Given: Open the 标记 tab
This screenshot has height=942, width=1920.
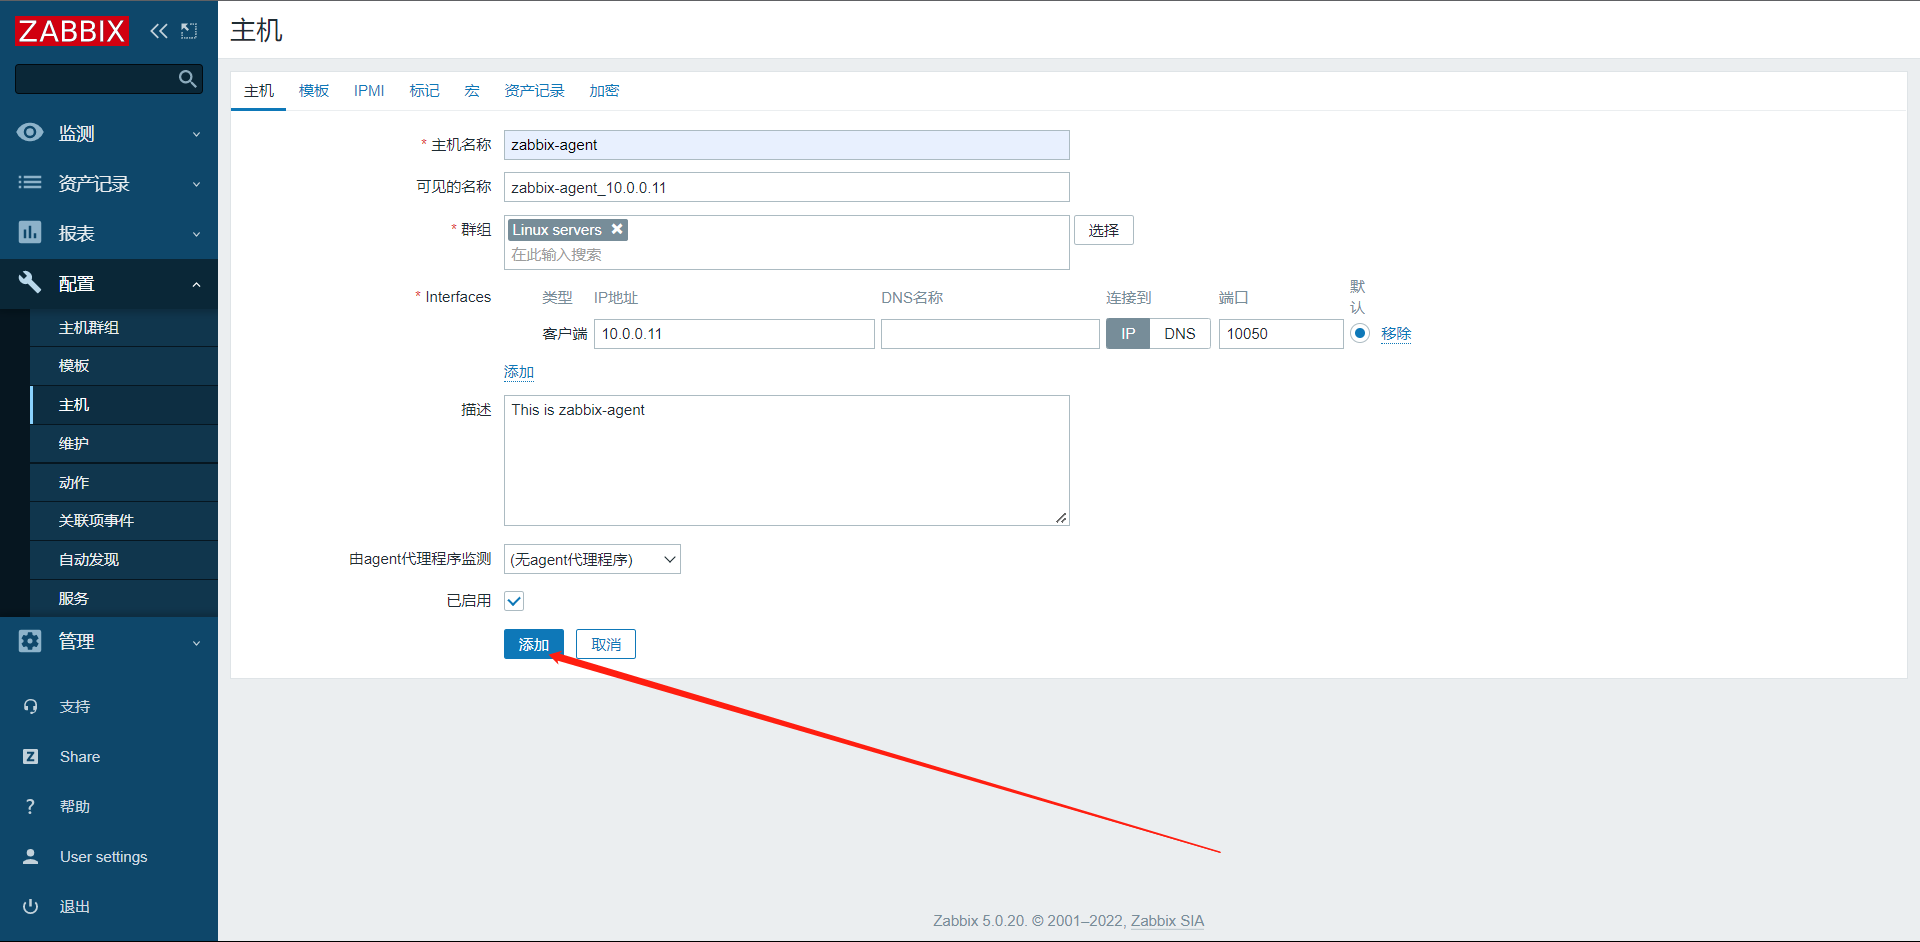Looking at the screenshot, I should tap(424, 90).
